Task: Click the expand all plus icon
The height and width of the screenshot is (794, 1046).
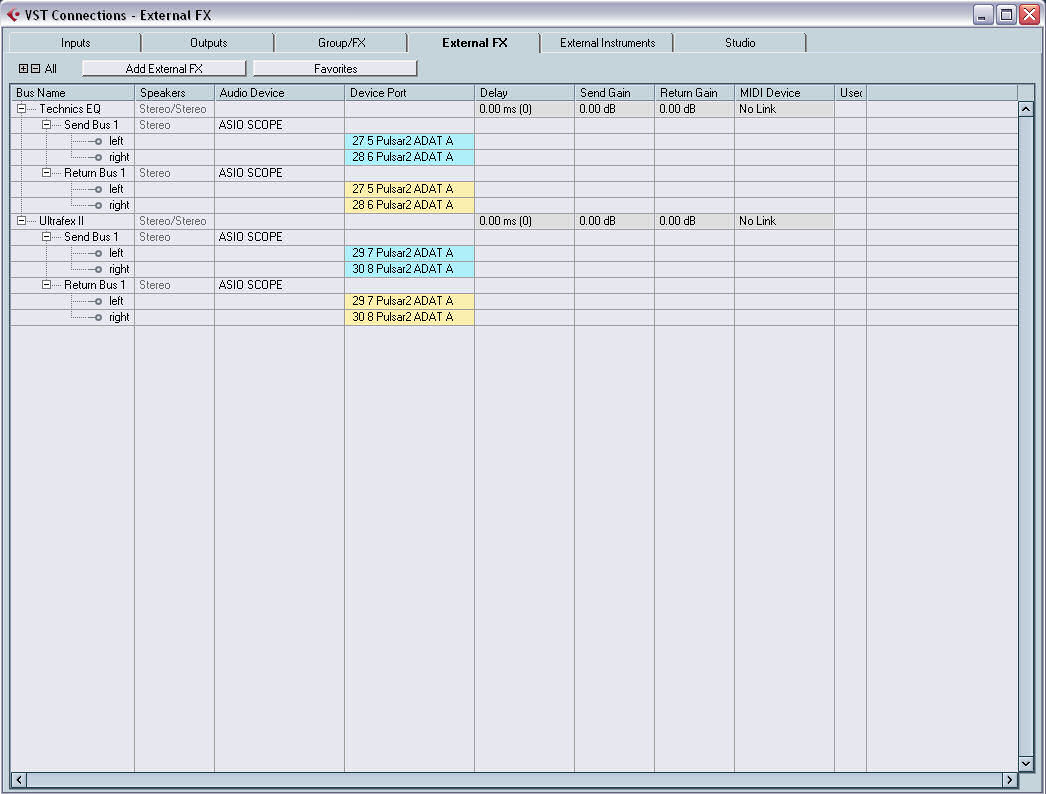Action: 22,68
